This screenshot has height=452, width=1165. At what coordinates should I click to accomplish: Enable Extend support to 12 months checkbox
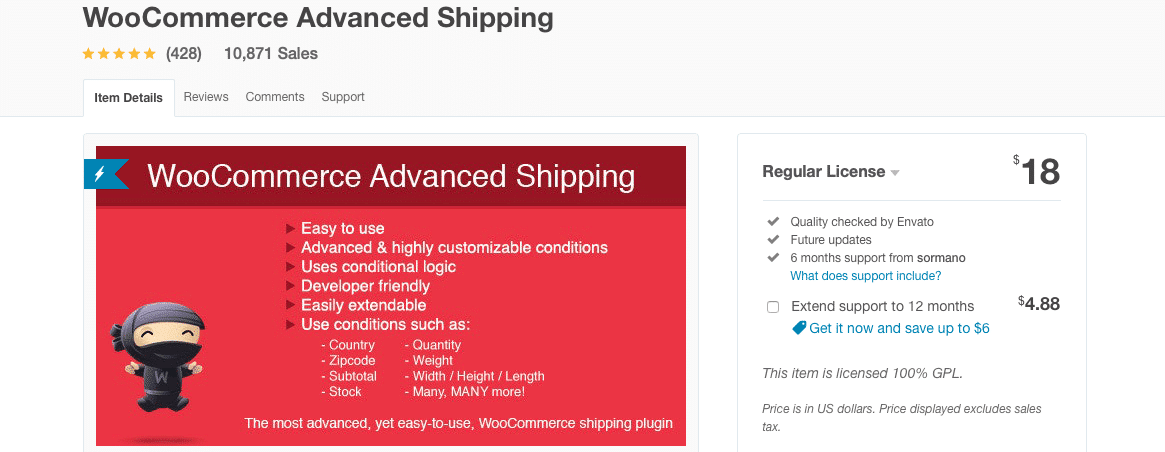point(773,307)
